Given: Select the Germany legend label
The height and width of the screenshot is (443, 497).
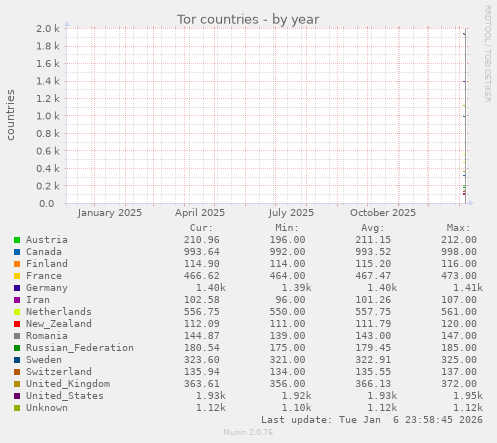Looking at the screenshot, I should point(47,288).
